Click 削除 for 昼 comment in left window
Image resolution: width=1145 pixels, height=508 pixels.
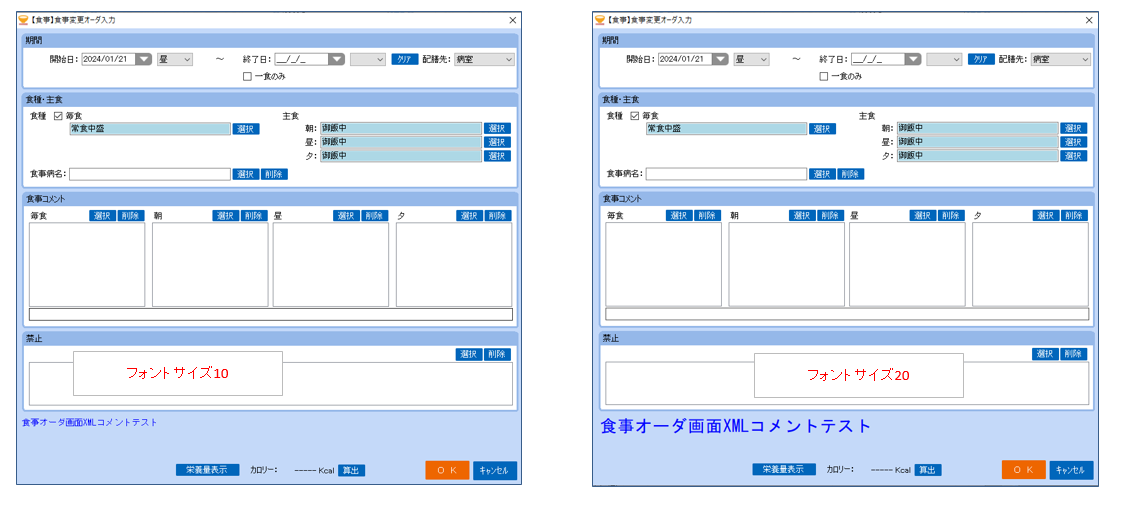click(x=375, y=215)
